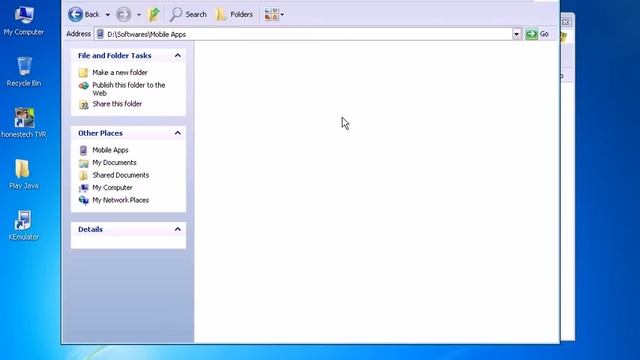The height and width of the screenshot is (360, 640).
Task: Click Share this folder
Action: [x=117, y=104]
